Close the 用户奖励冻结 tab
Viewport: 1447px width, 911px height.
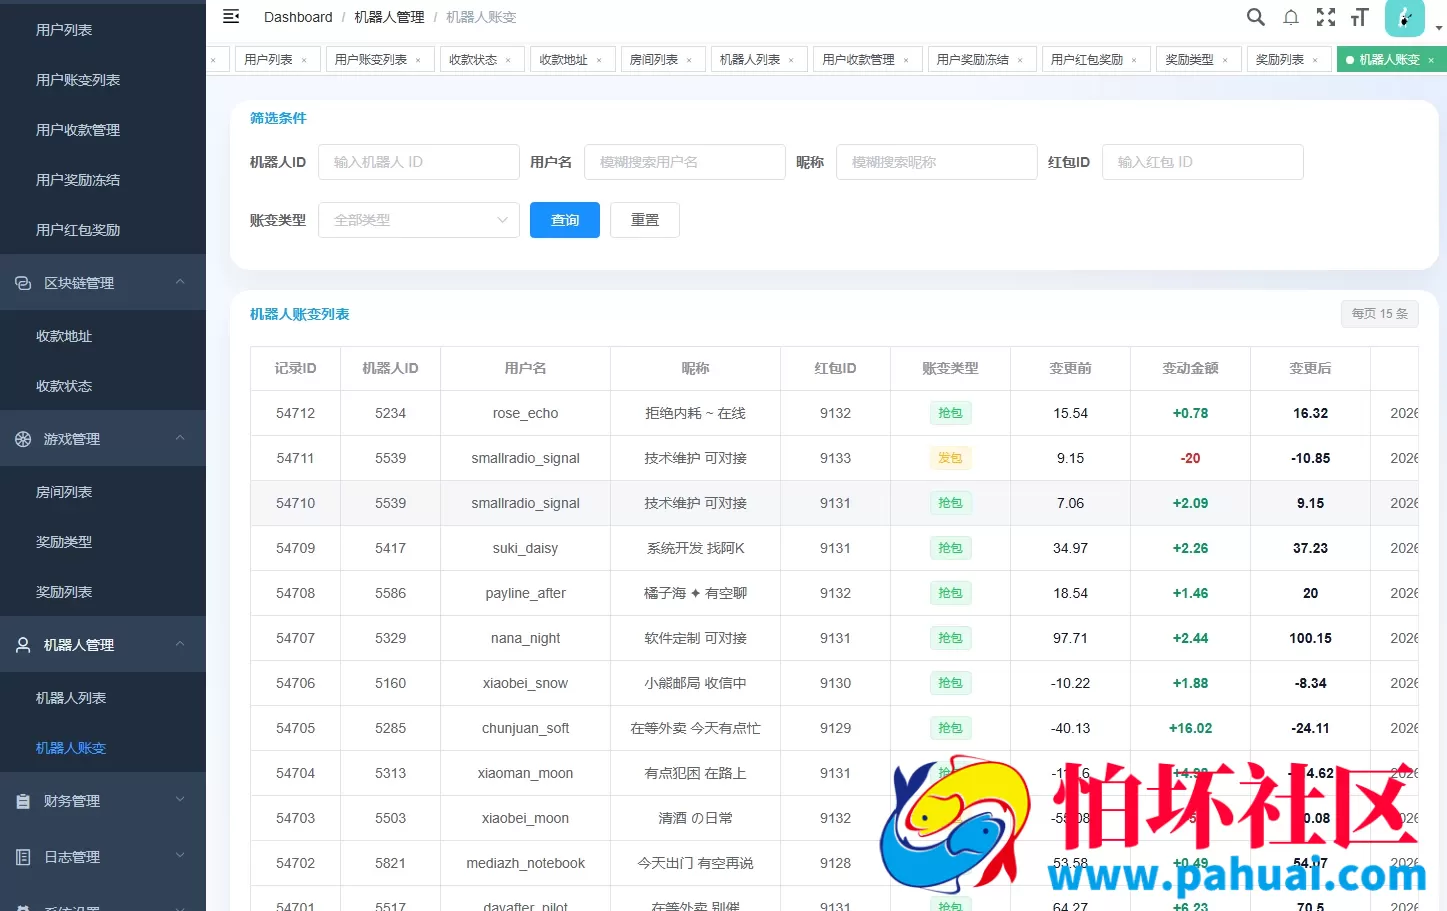click(x=1020, y=60)
